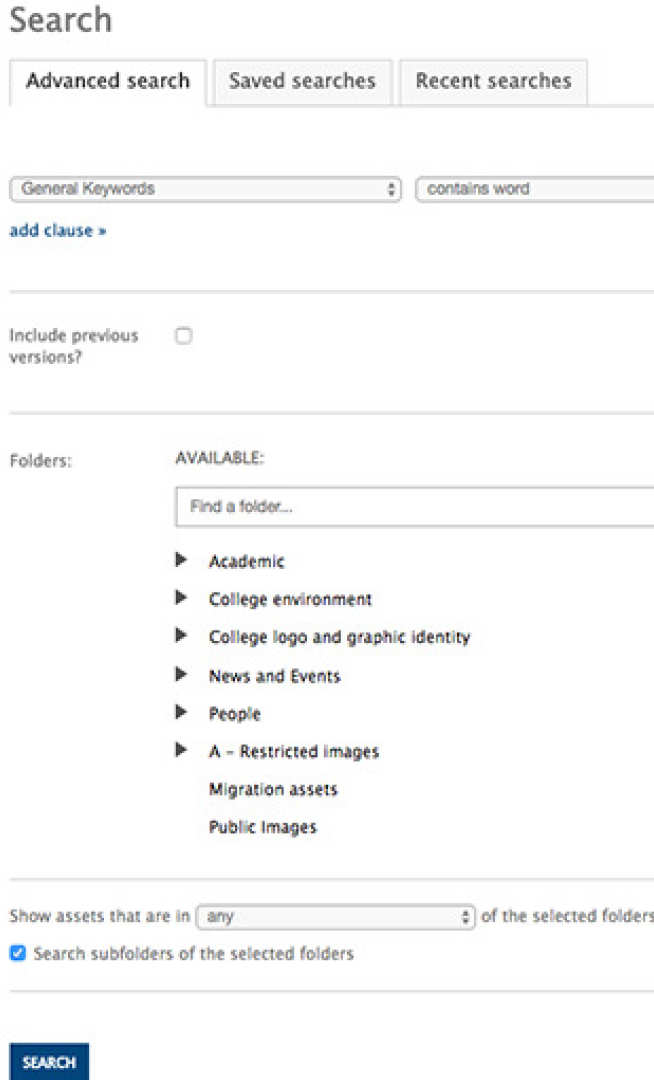The image size is (654, 1080).
Task: Uncheck Search subfolders of selected folders
Action: click(18, 954)
